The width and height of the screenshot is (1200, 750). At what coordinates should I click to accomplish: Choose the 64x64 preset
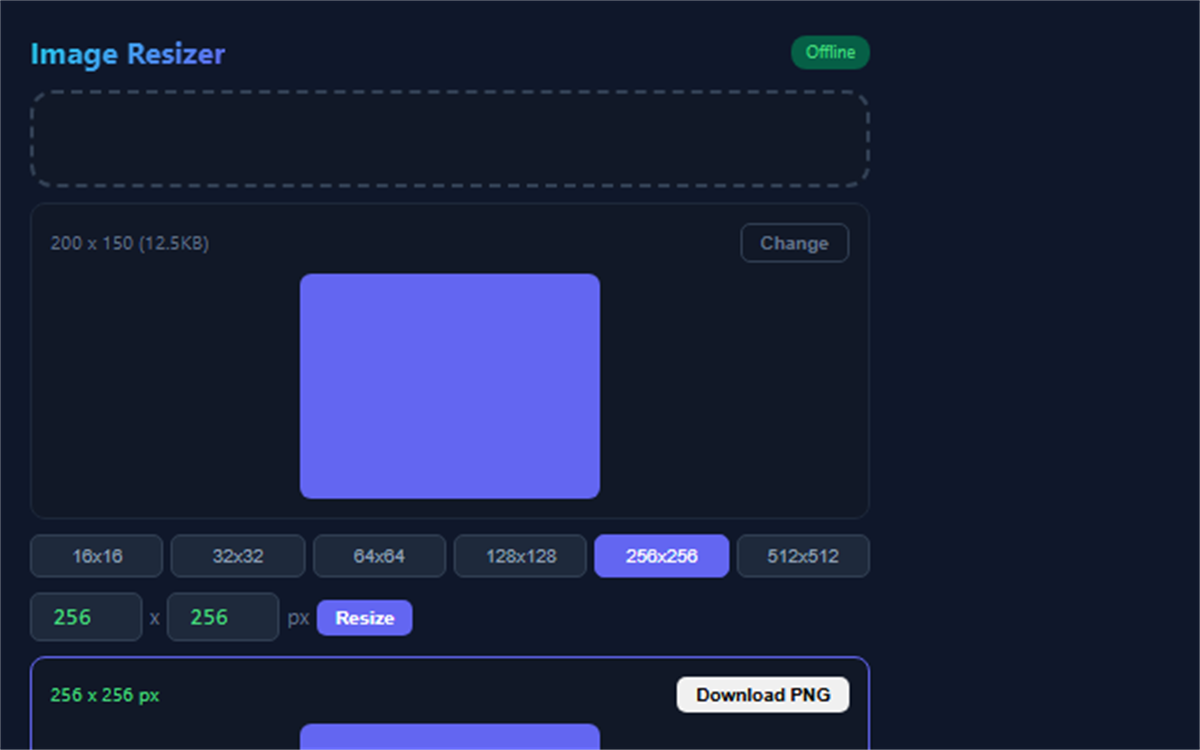point(379,556)
